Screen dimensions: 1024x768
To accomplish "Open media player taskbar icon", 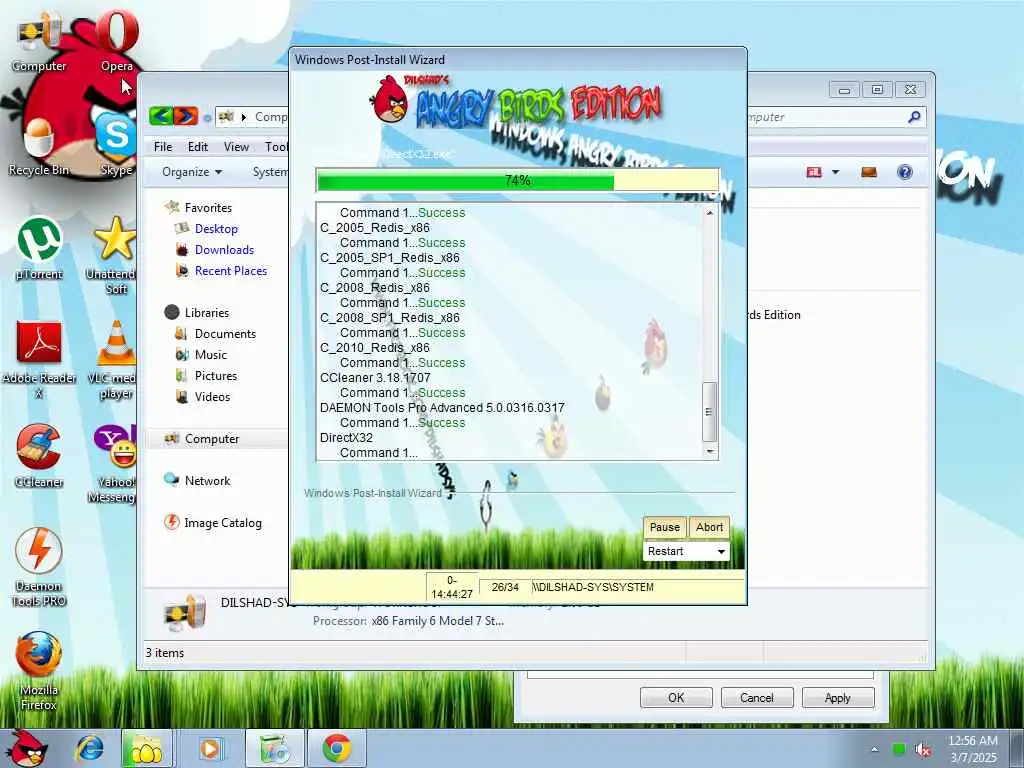I will (x=210, y=748).
